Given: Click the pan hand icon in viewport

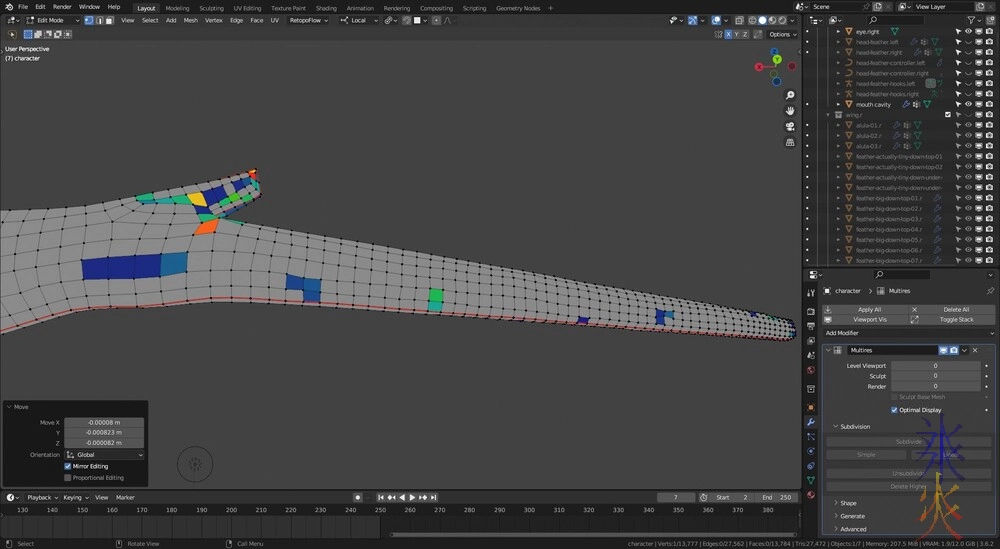Looking at the screenshot, I should (790, 110).
